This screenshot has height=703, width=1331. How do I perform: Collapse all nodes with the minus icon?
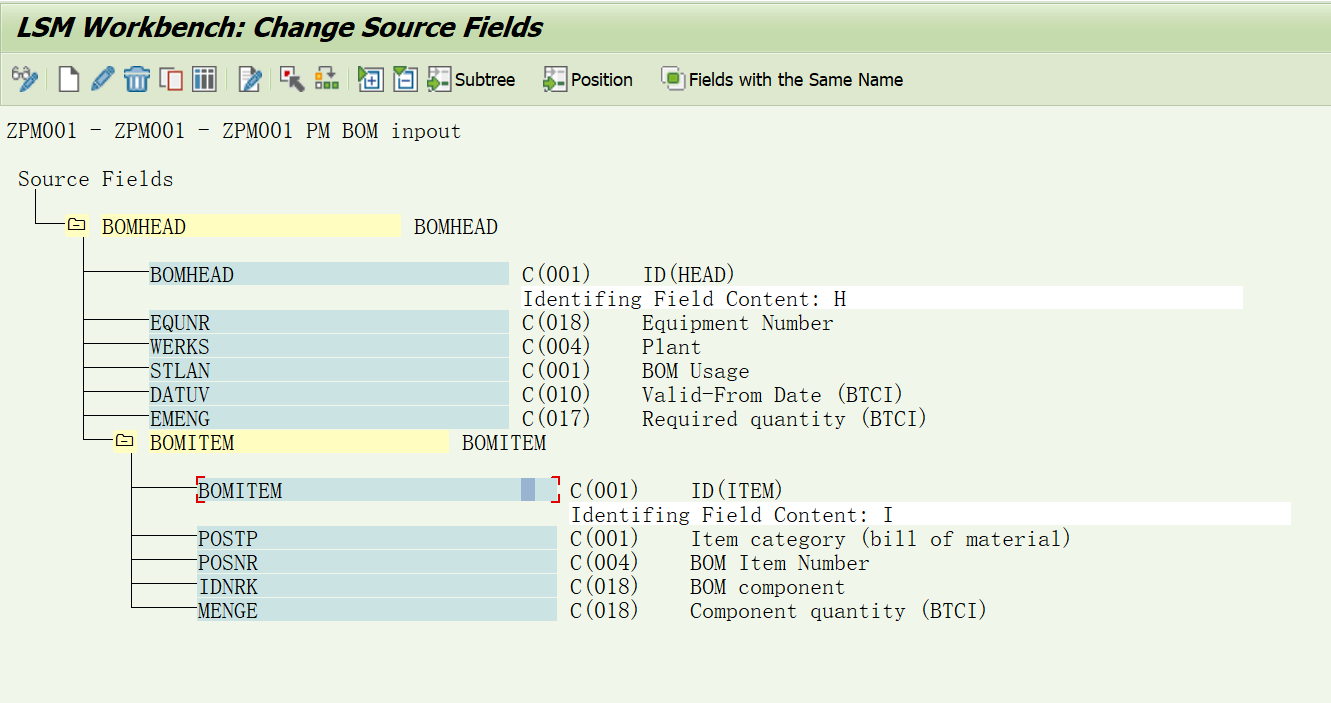tap(404, 78)
